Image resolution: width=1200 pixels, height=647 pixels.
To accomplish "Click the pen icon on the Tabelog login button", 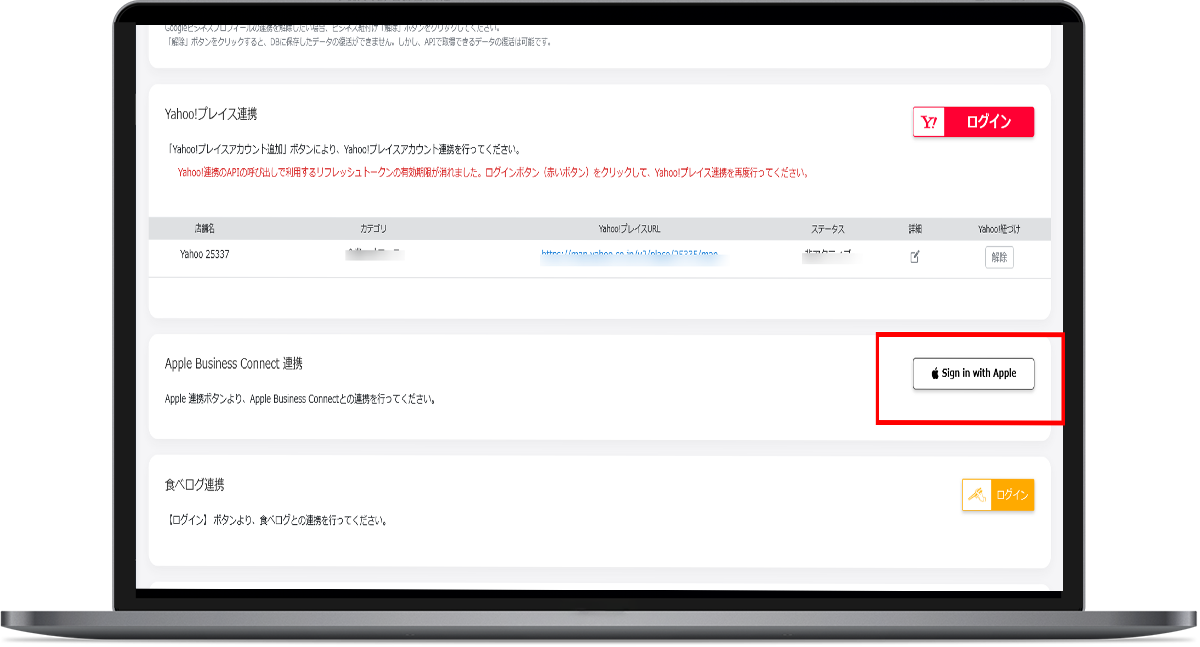I will (x=976, y=494).
